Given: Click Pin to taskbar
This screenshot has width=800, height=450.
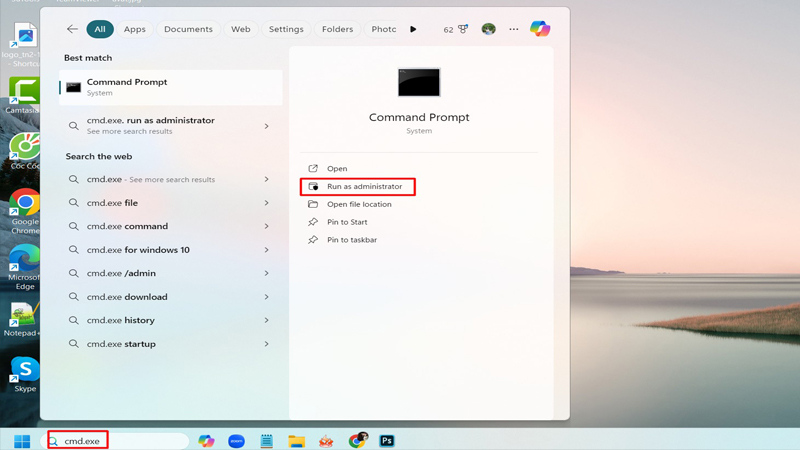Looking at the screenshot, I should tap(352, 240).
